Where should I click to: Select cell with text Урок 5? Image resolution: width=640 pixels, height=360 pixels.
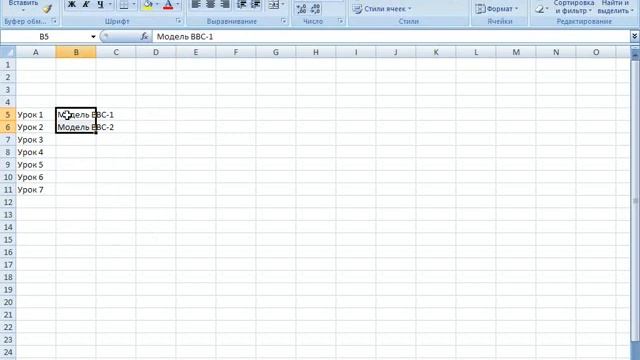[36, 165]
